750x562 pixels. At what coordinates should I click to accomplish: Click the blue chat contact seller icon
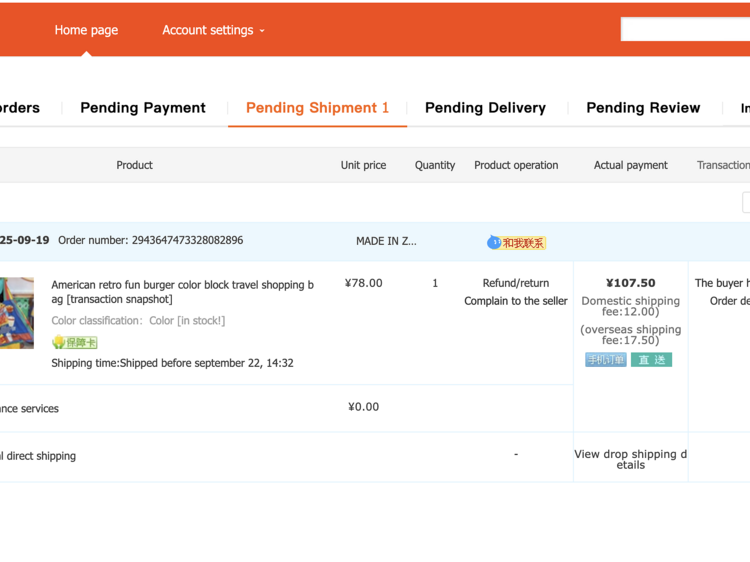click(x=494, y=242)
